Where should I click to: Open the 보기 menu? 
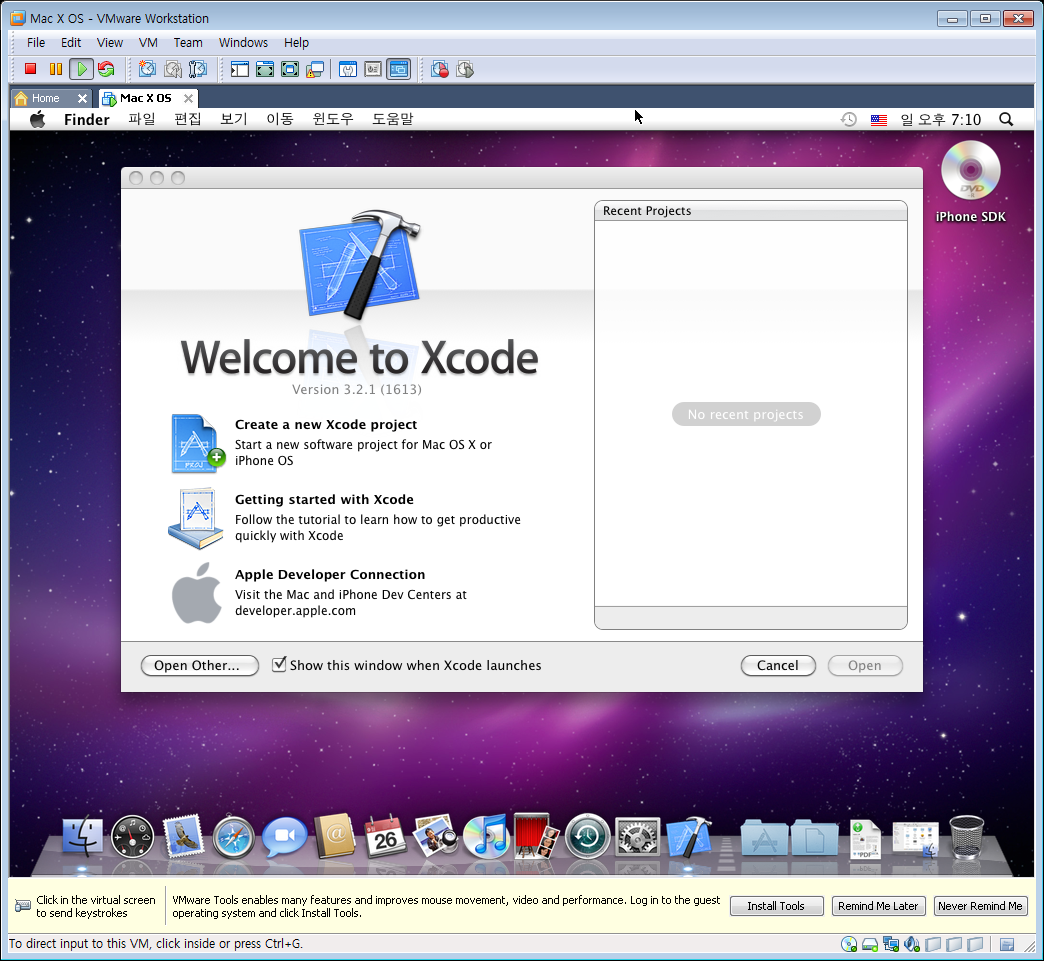tap(234, 119)
